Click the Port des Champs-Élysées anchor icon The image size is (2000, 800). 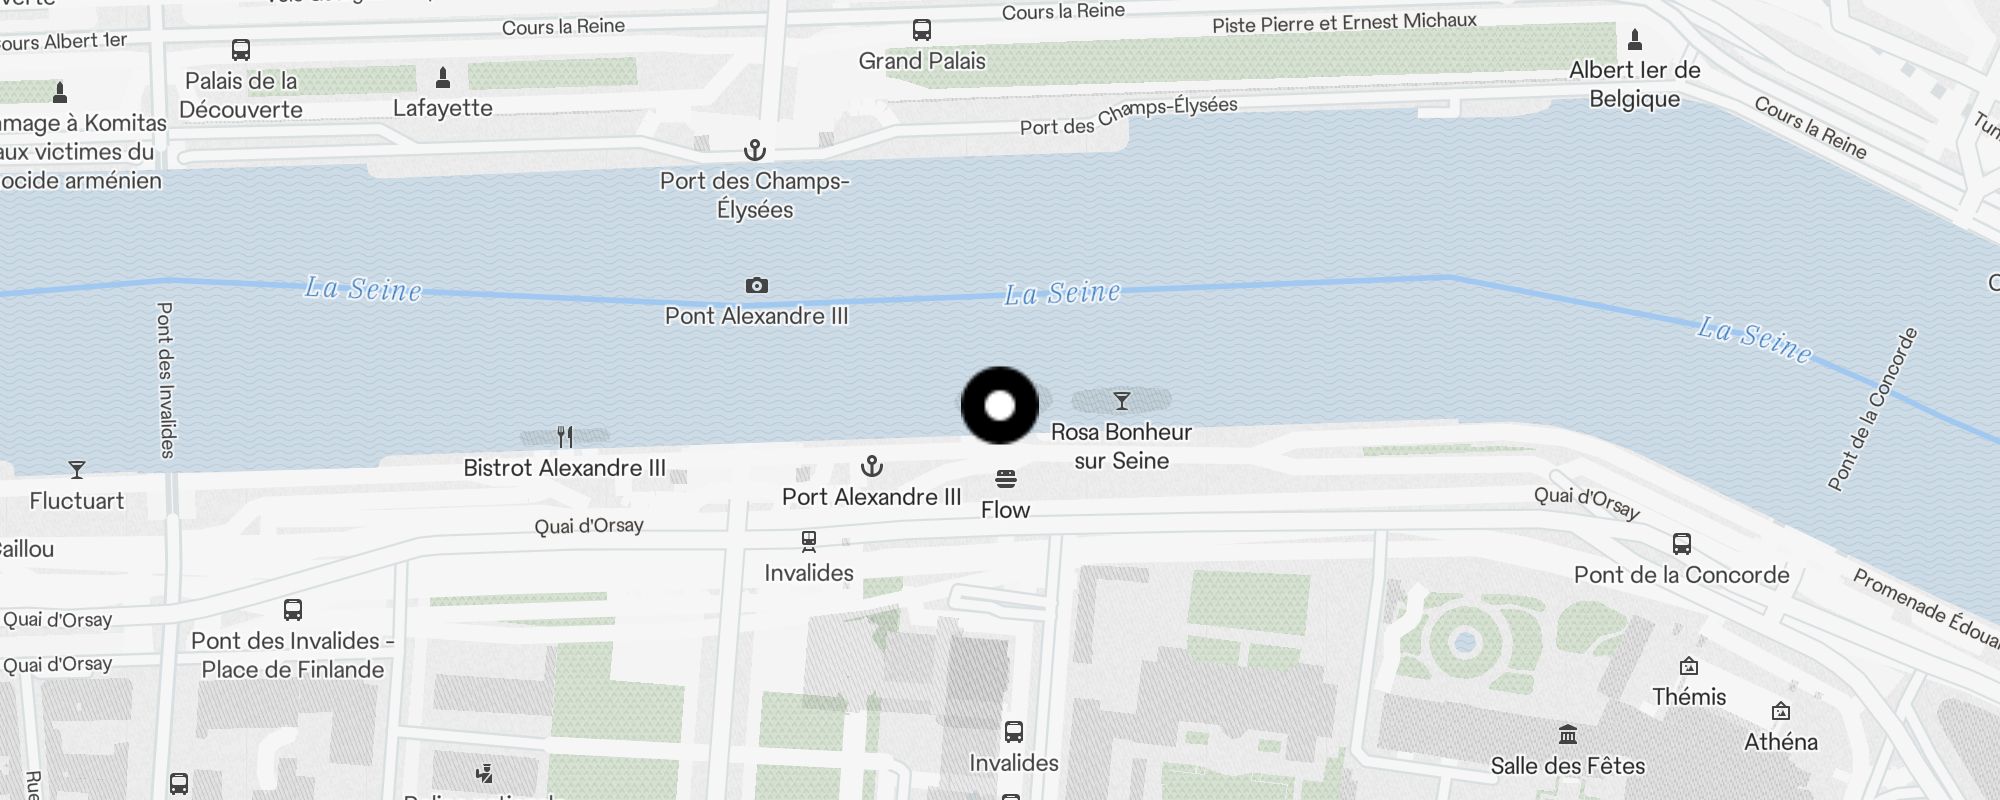pos(755,151)
